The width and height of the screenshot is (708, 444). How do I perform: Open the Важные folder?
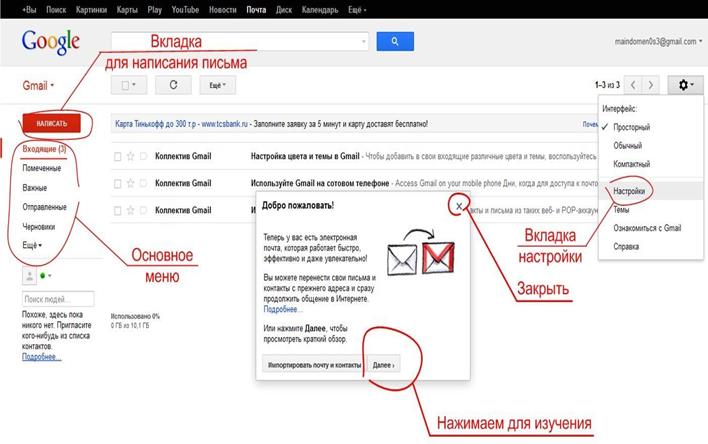(35, 188)
